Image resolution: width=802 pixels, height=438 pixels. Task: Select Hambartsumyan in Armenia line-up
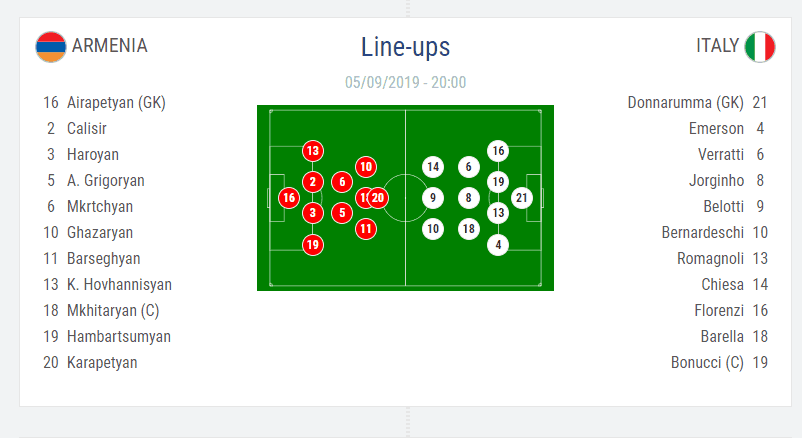[x=119, y=337]
